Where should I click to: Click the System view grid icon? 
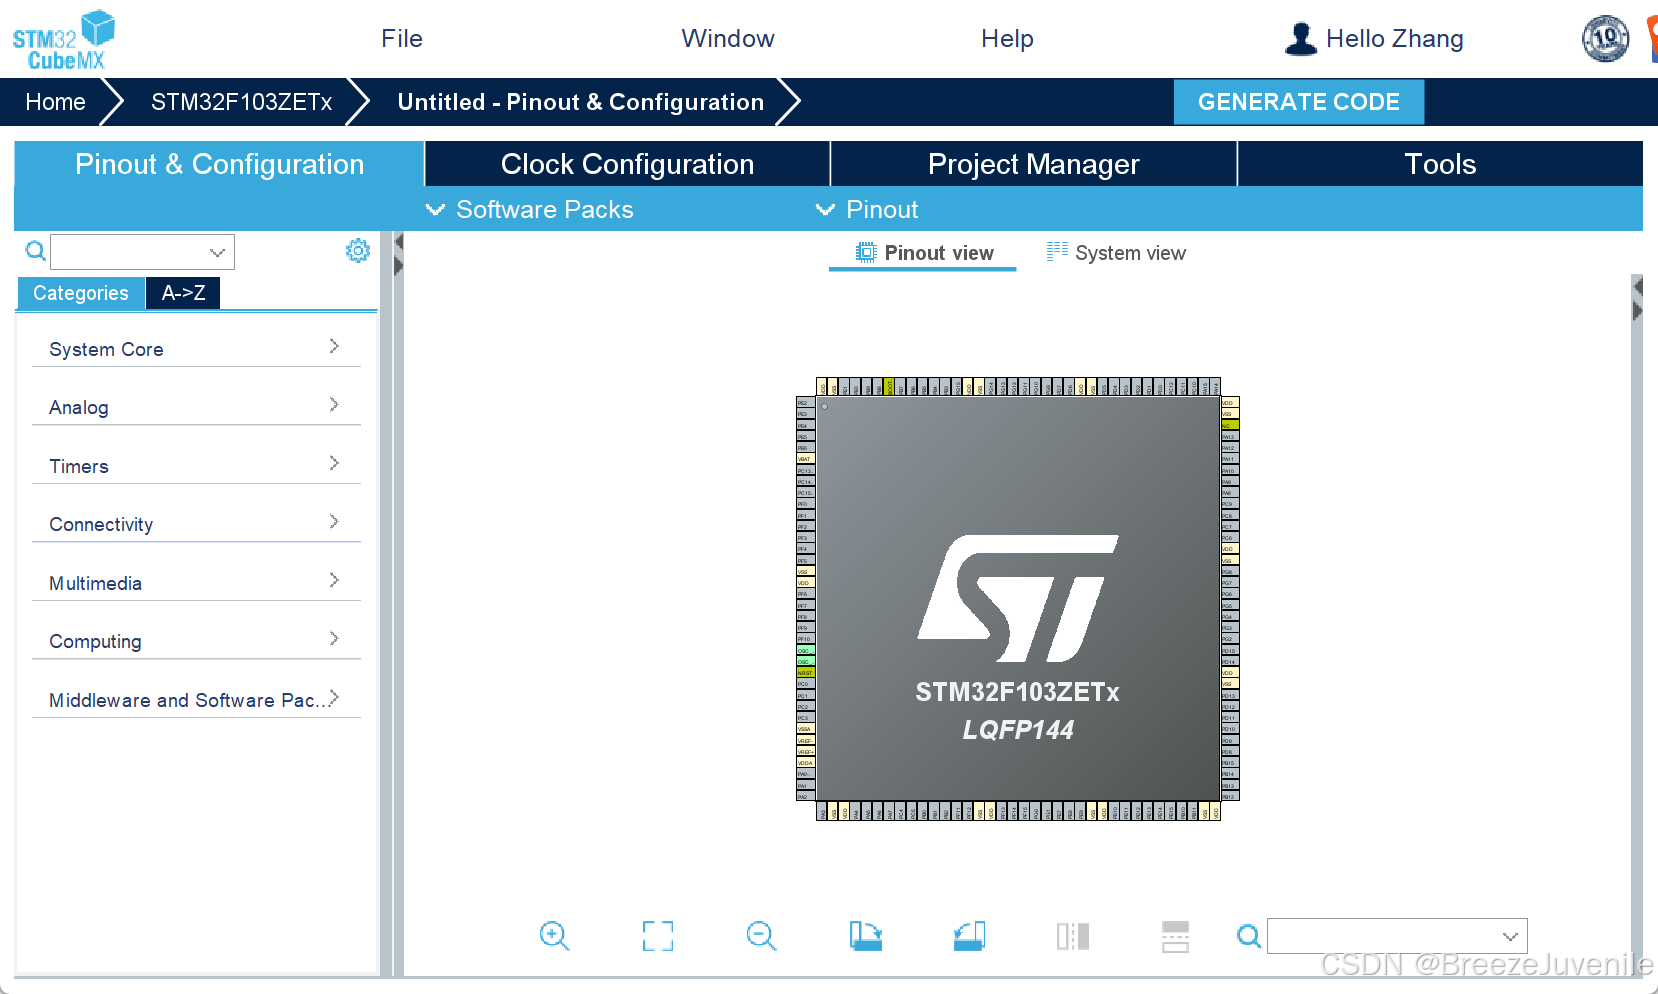[1057, 252]
